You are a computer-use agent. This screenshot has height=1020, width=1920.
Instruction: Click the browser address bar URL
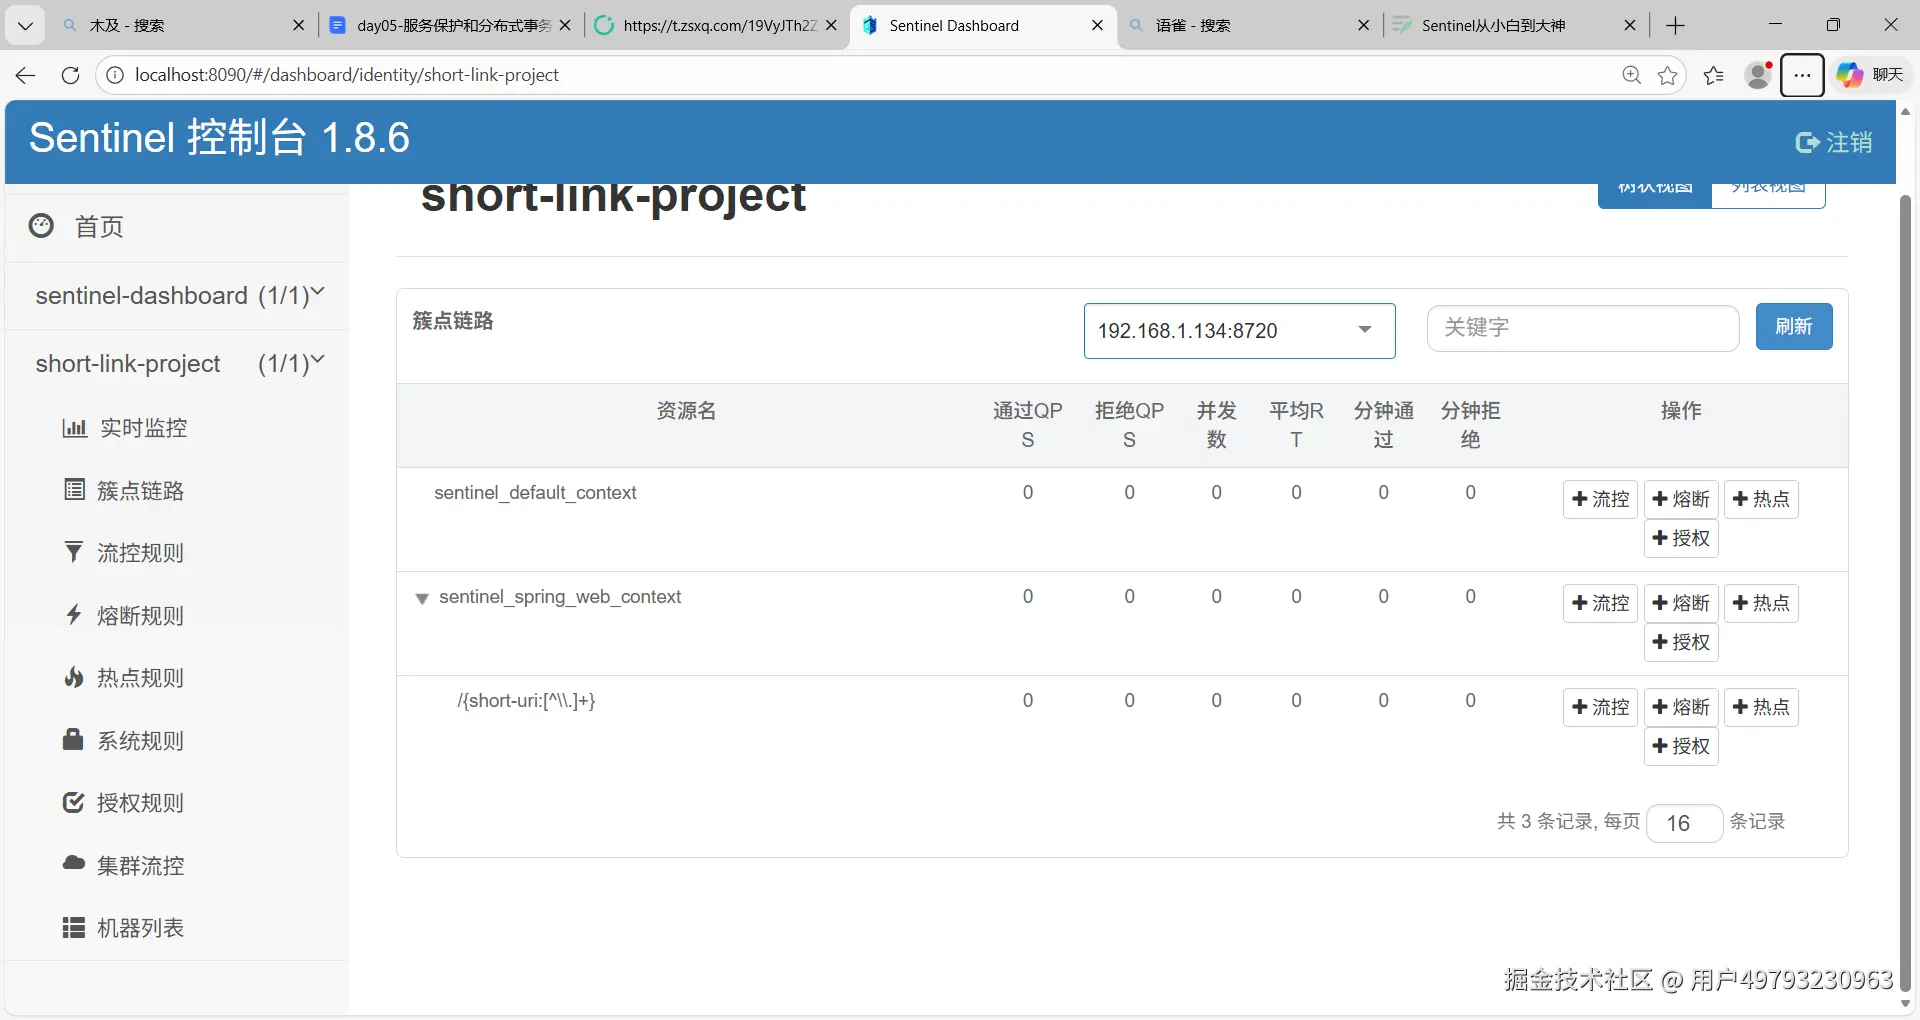(x=346, y=75)
